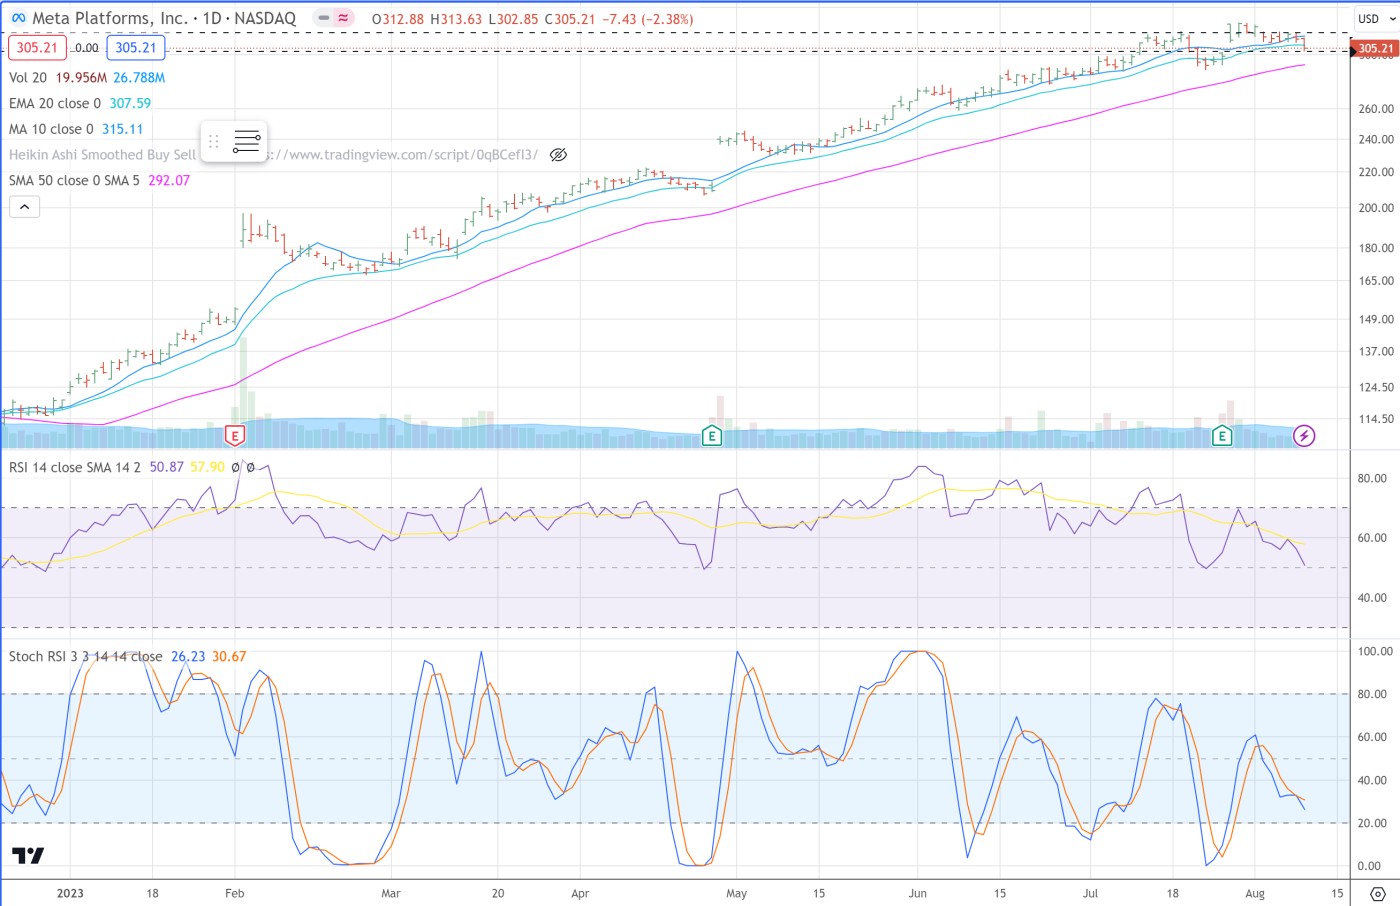Click the MA value 315.11
This screenshot has height=906, width=1400.
pyautogui.click(x=122, y=129)
